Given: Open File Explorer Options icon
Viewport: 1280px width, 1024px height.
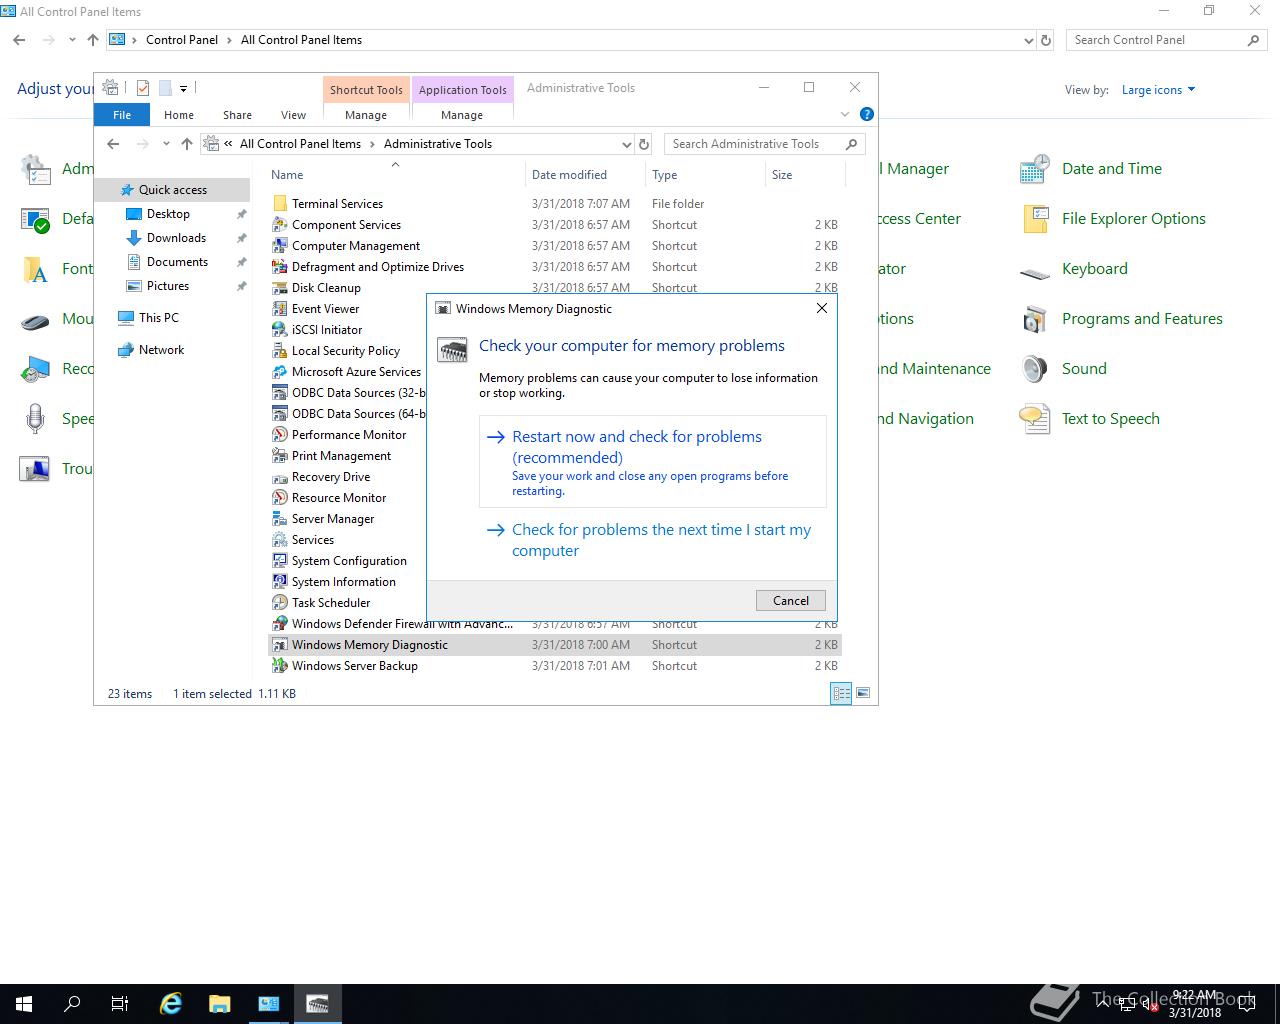Looking at the screenshot, I should coord(1035,219).
